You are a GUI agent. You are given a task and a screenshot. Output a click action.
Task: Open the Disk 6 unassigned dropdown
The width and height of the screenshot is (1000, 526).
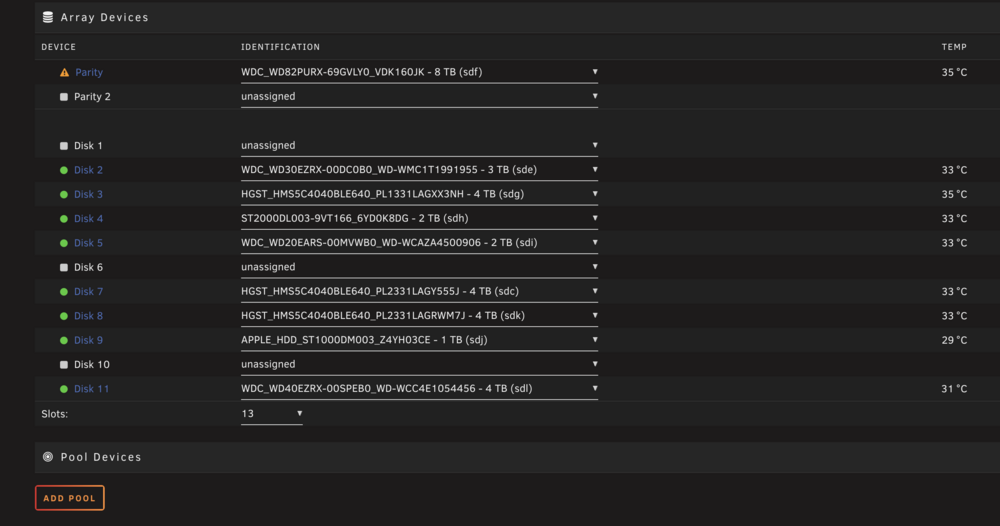click(x=419, y=267)
